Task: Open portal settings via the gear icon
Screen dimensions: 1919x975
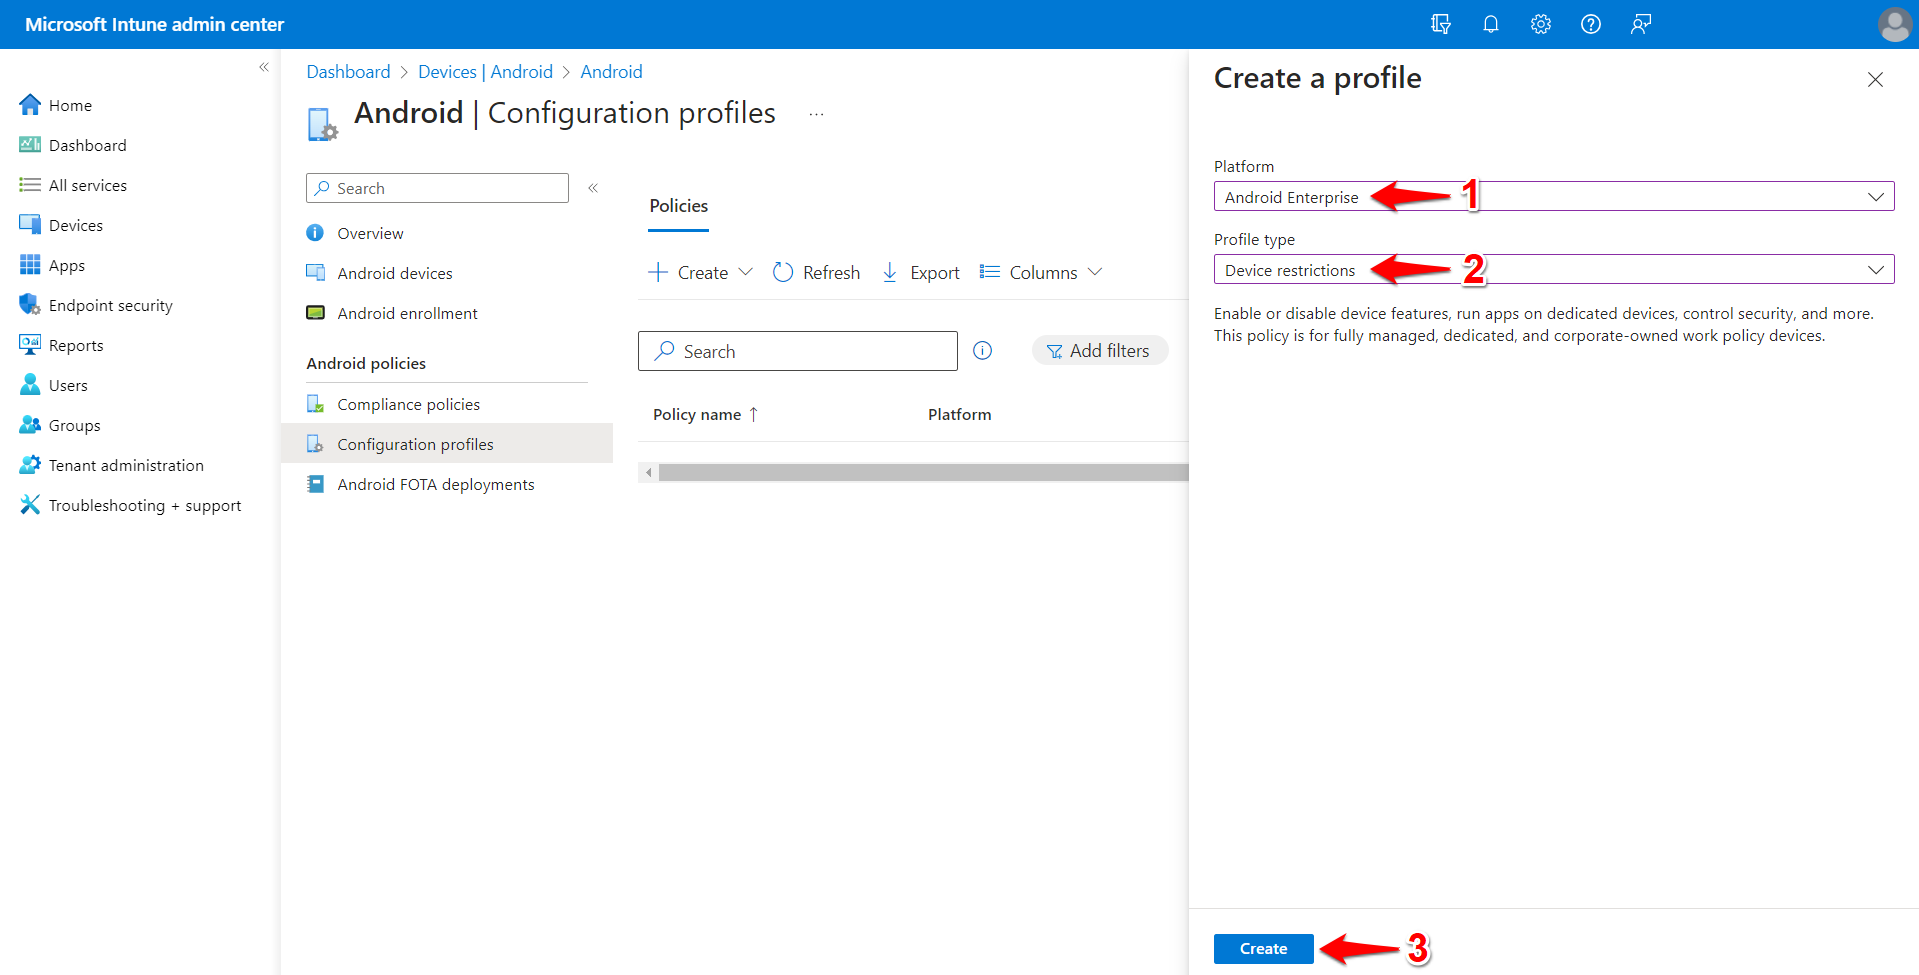Action: 1540,23
